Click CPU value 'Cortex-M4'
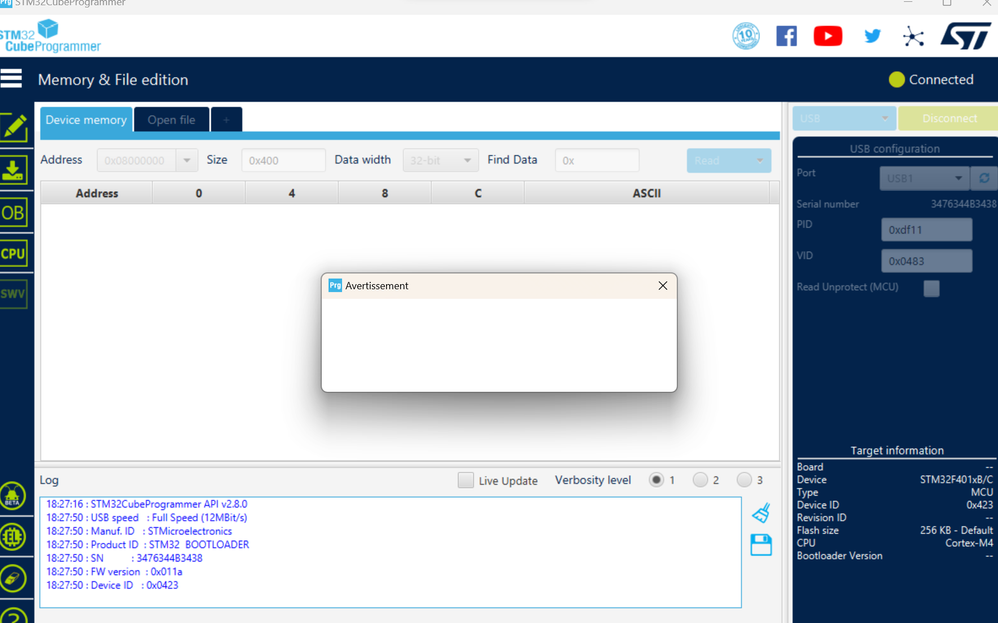Image resolution: width=998 pixels, height=623 pixels. point(969,543)
